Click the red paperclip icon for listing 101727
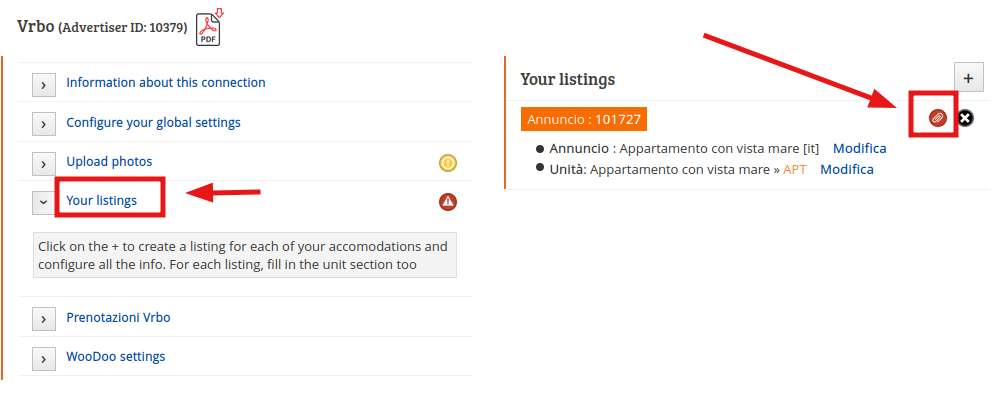993x399 pixels. 937,117
